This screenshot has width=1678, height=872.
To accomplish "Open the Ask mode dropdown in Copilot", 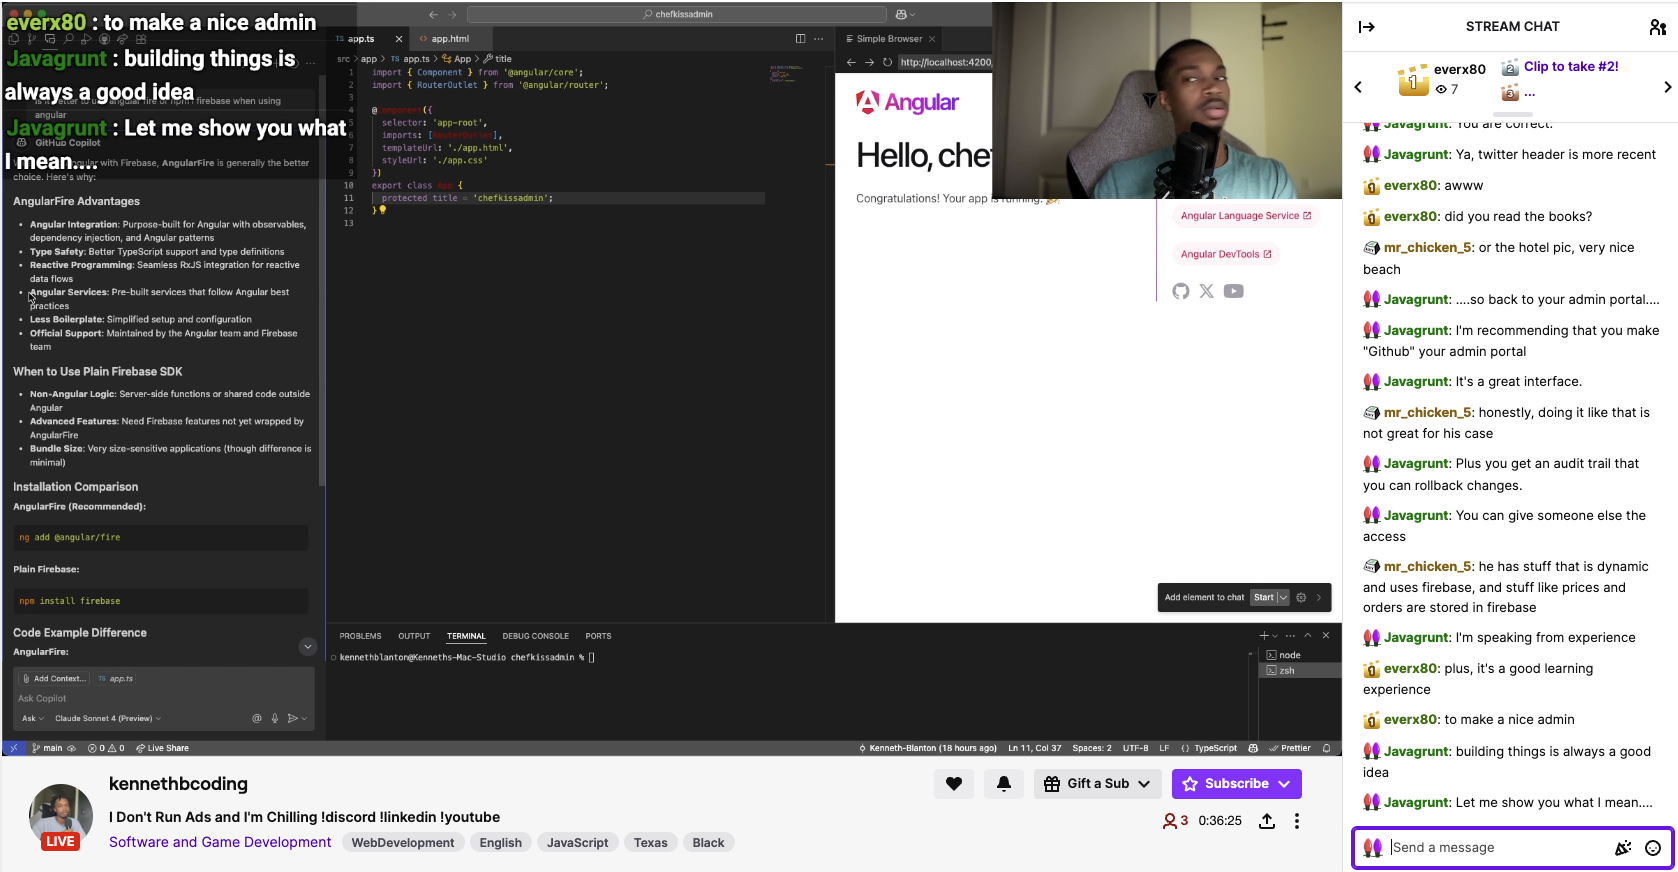I will [33, 718].
